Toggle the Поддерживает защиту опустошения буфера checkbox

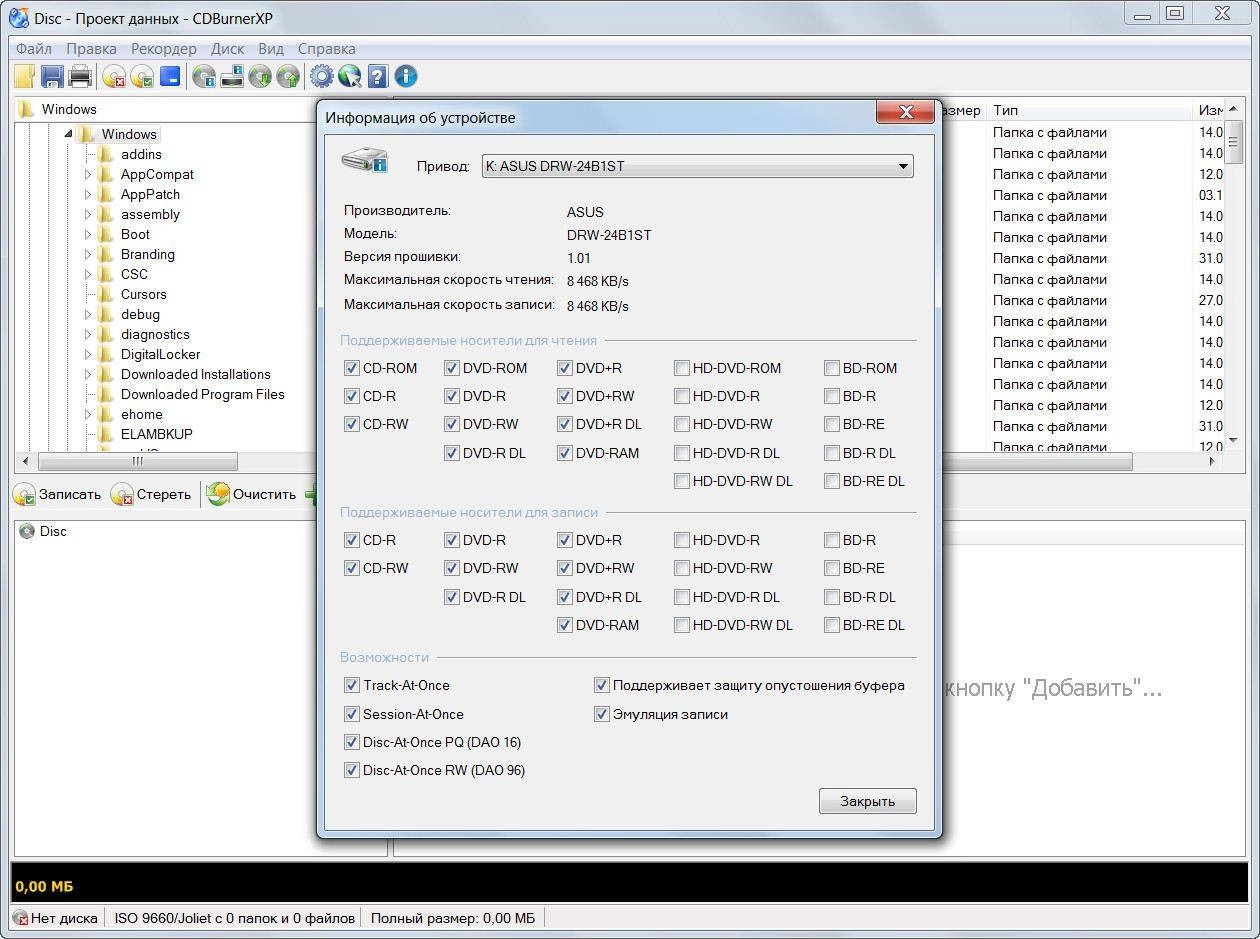click(x=601, y=685)
